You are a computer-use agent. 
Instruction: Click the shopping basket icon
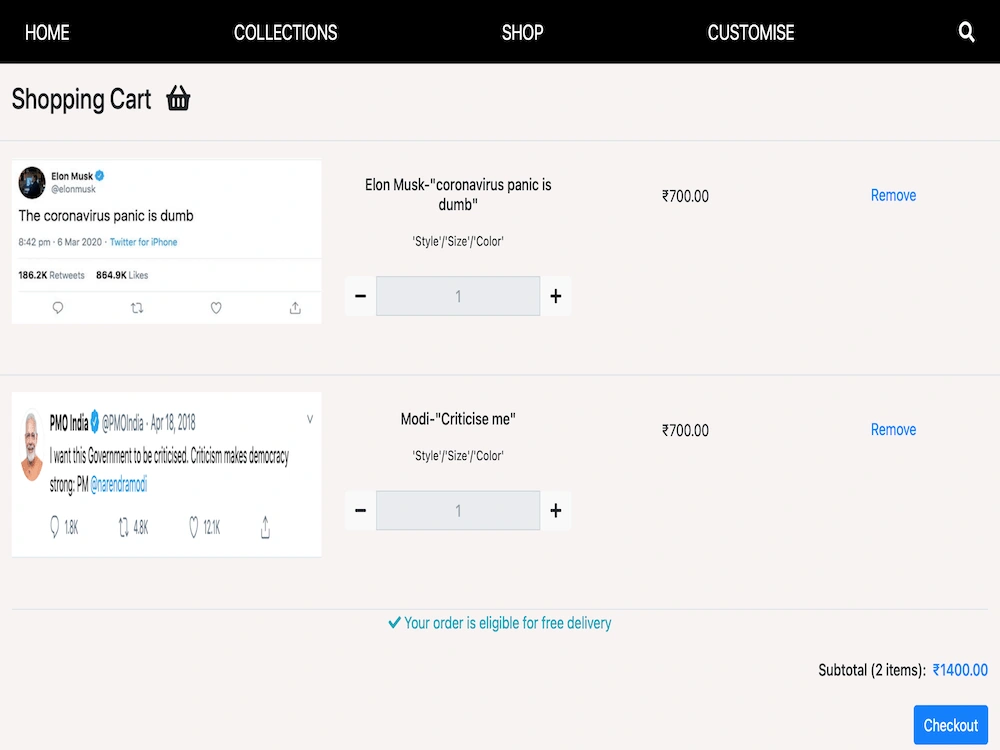(178, 99)
